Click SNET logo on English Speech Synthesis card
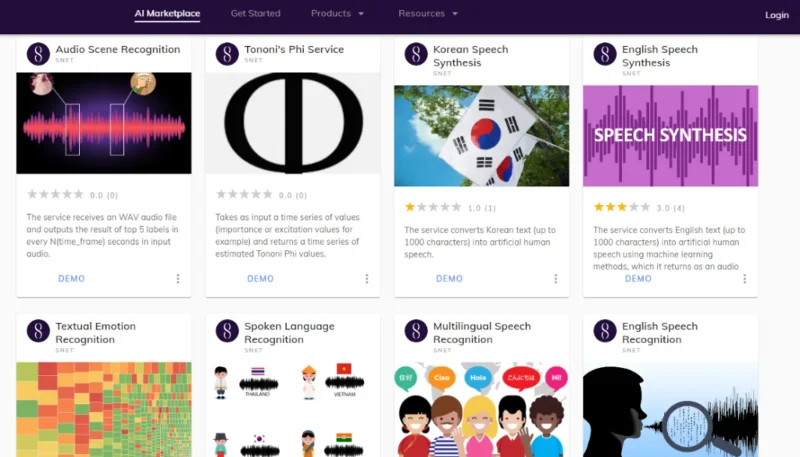The image size is (800, 457). (x=605, y=54)
